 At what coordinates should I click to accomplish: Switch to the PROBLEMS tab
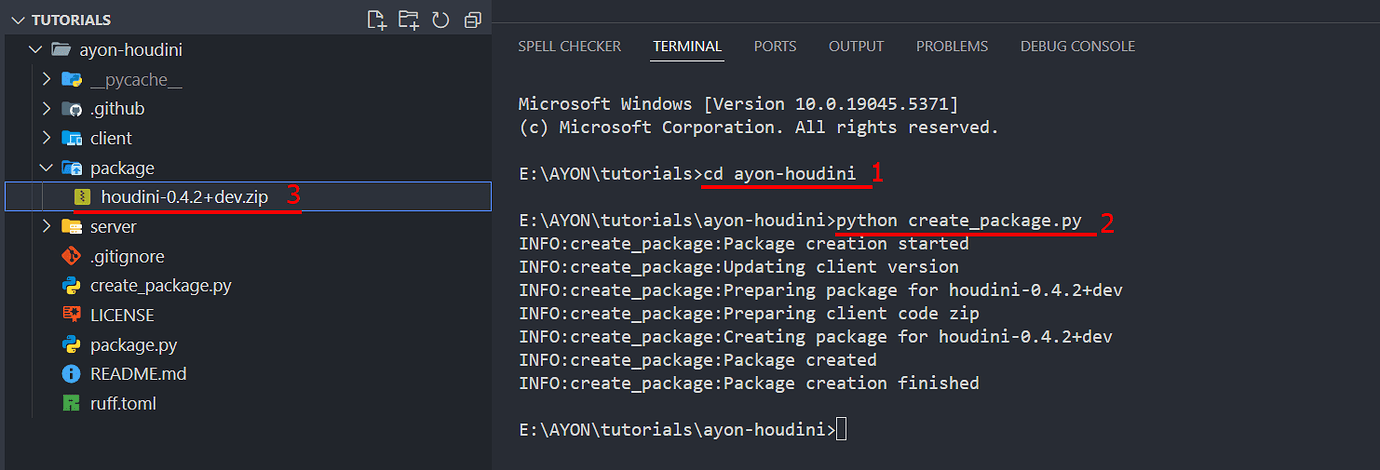click(951, 46)
